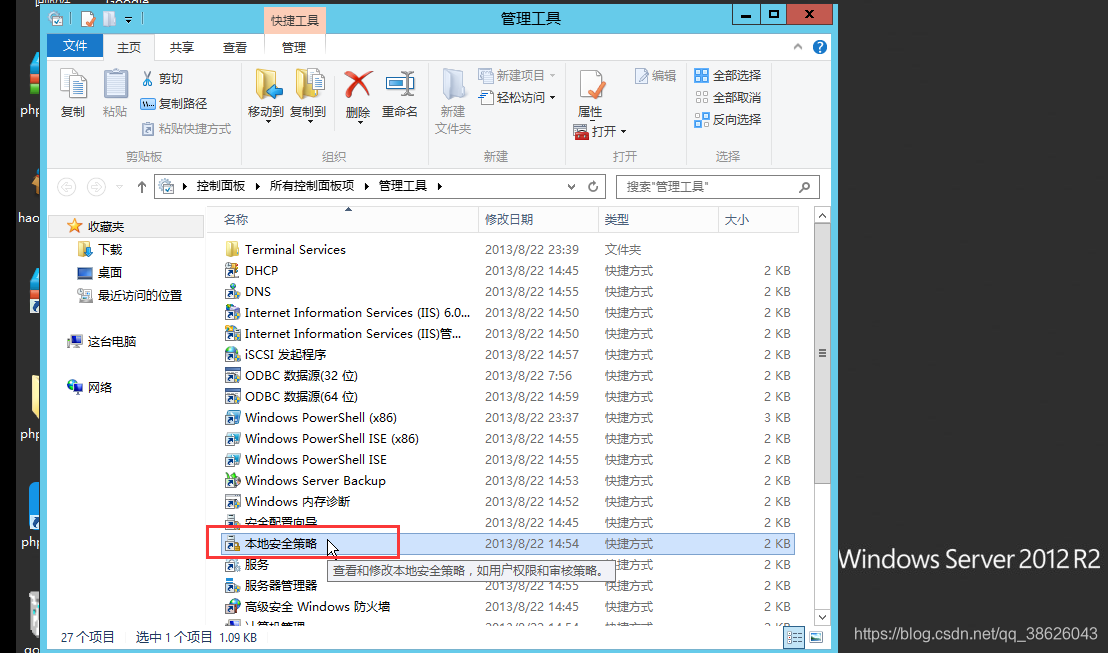This screenshot has height=653, width=1108.
Task: Click the Shortcut Tools (快捷工具) contextual tab
Action: coord(295,20)
